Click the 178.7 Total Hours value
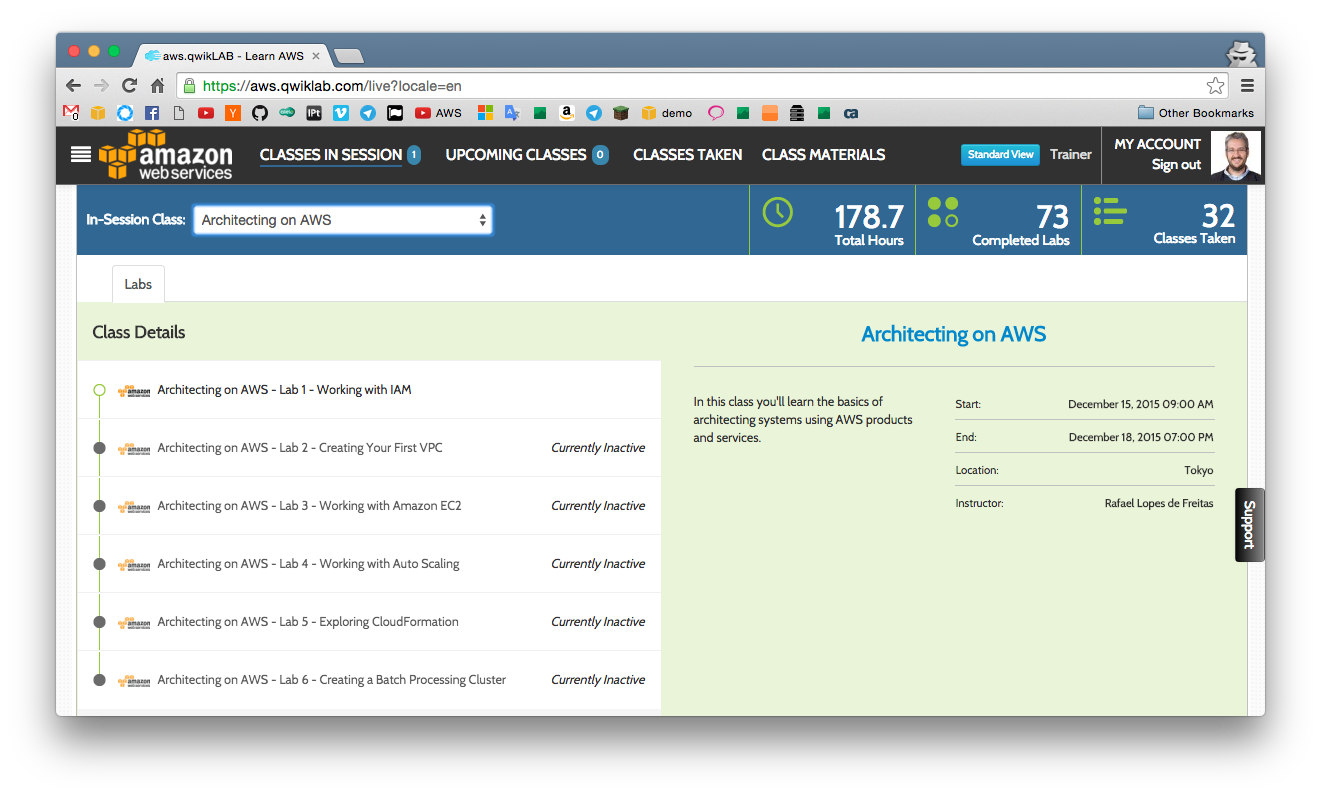 point(868,215)
